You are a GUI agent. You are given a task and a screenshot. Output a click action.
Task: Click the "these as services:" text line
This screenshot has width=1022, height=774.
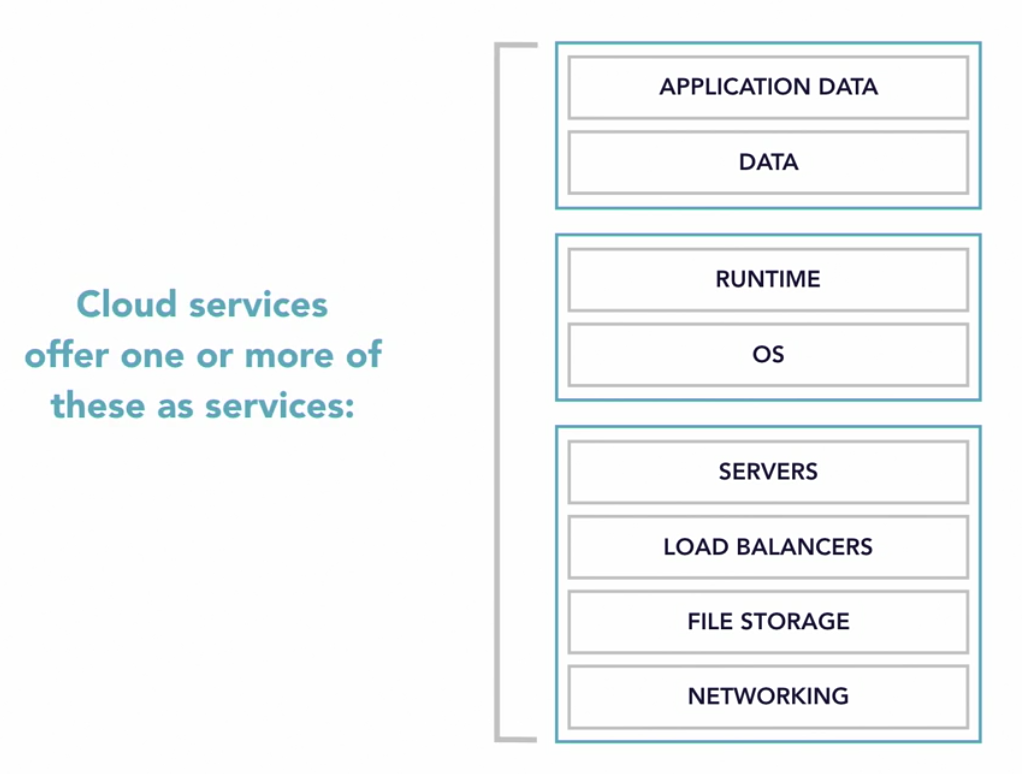(203, 405)
